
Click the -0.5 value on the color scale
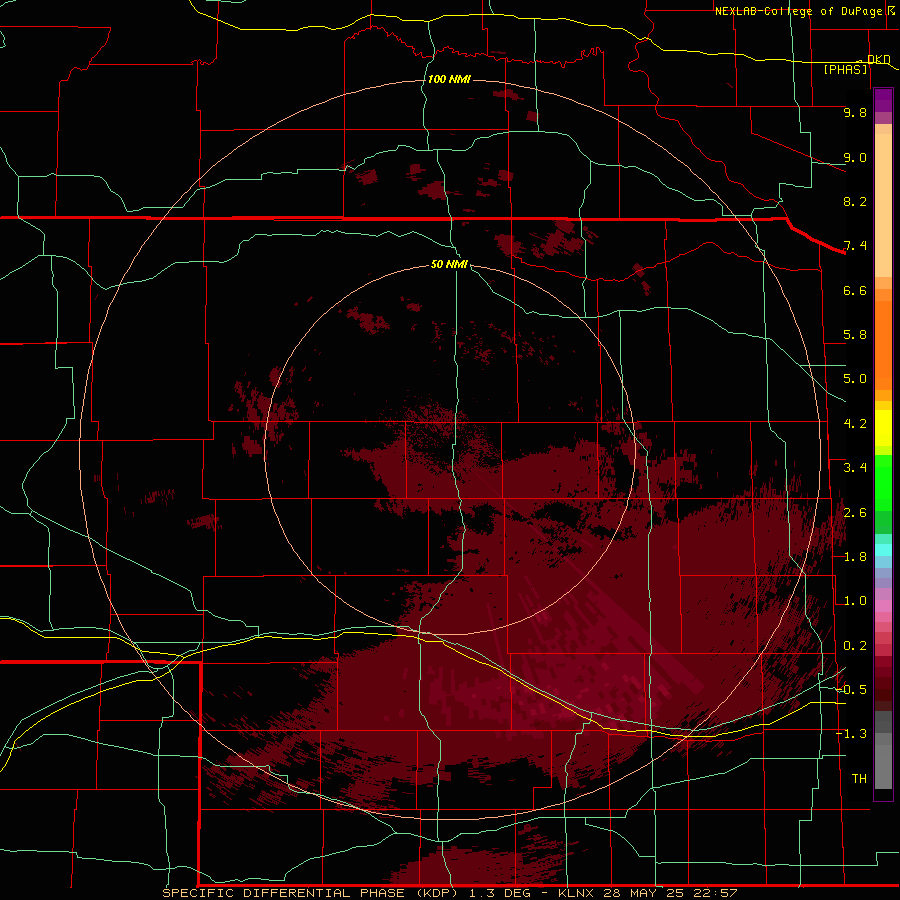point(851,690)
